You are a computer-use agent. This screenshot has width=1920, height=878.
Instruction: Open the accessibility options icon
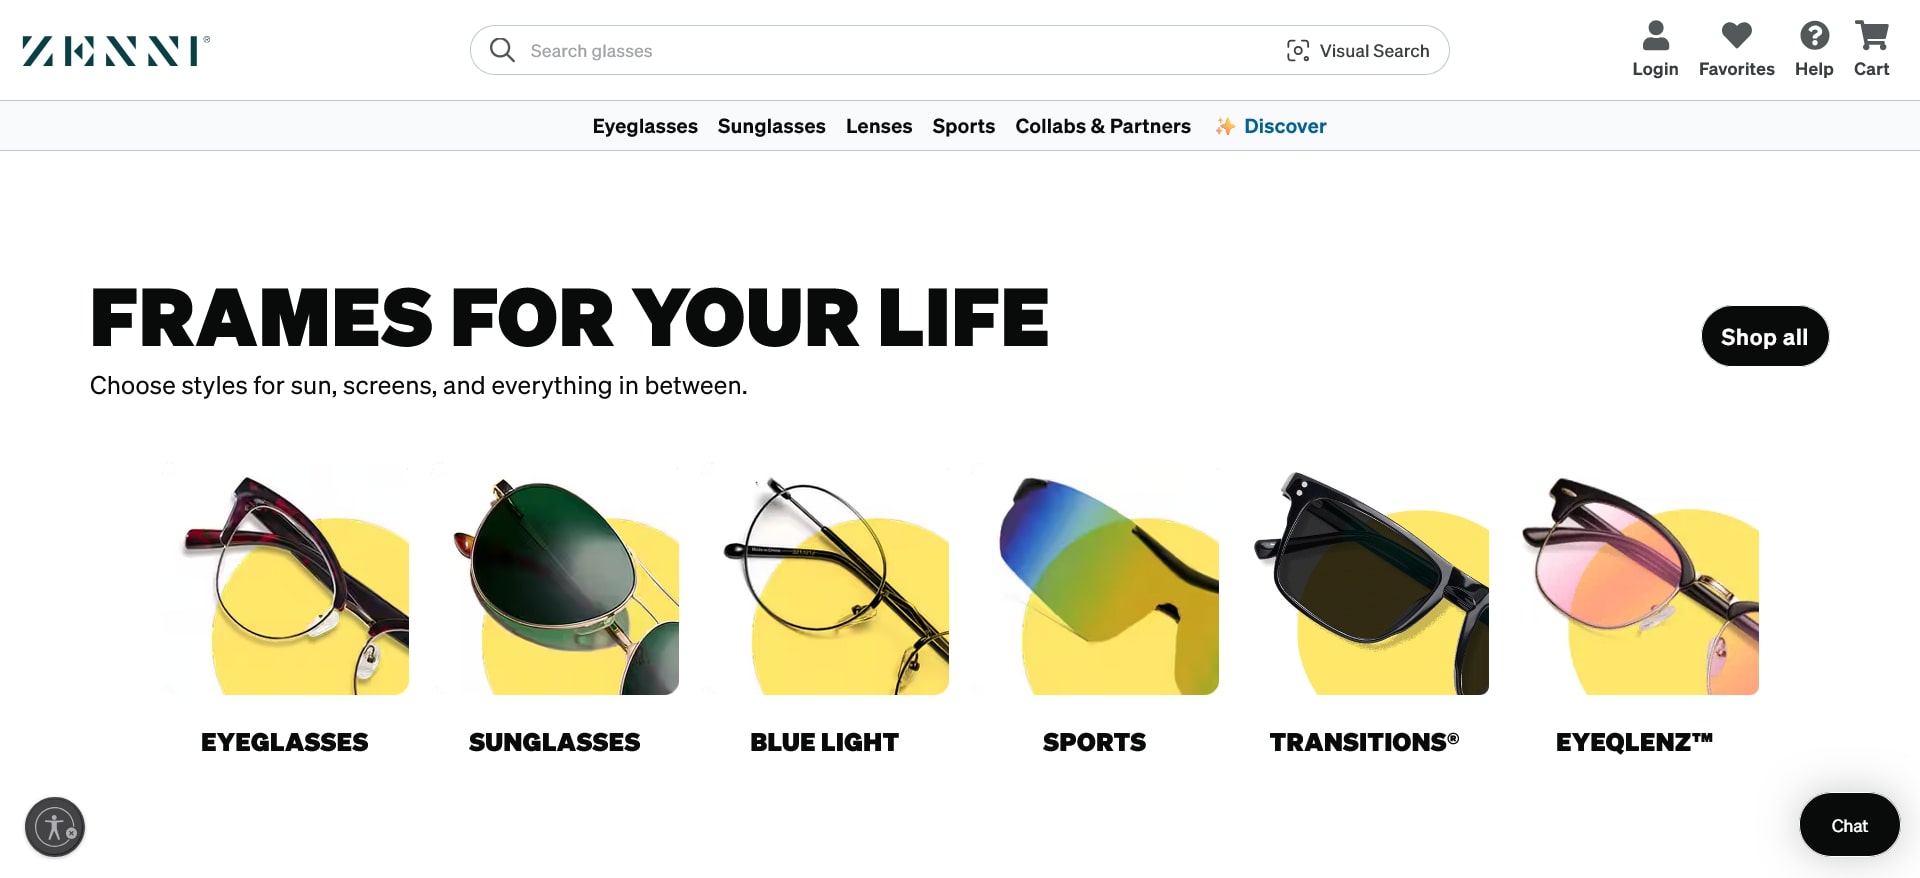[x=55, y=827]
